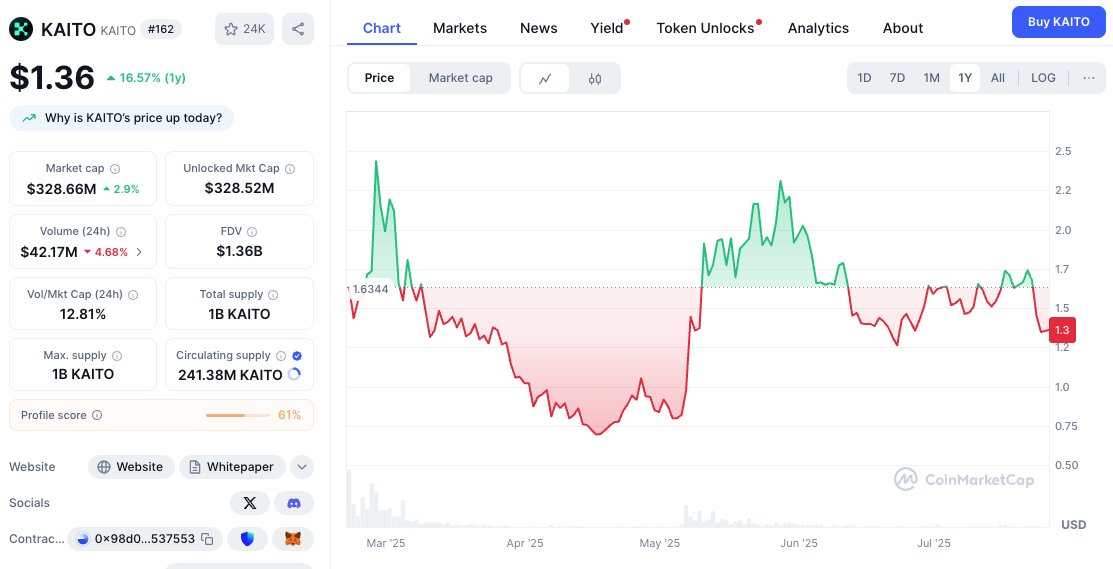Expand Volume (24h) details arrow

coord(138,252)
